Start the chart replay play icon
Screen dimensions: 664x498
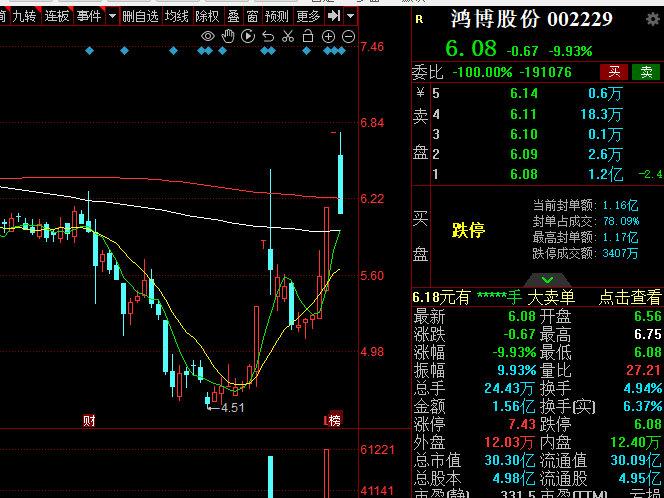coord(248,36)
